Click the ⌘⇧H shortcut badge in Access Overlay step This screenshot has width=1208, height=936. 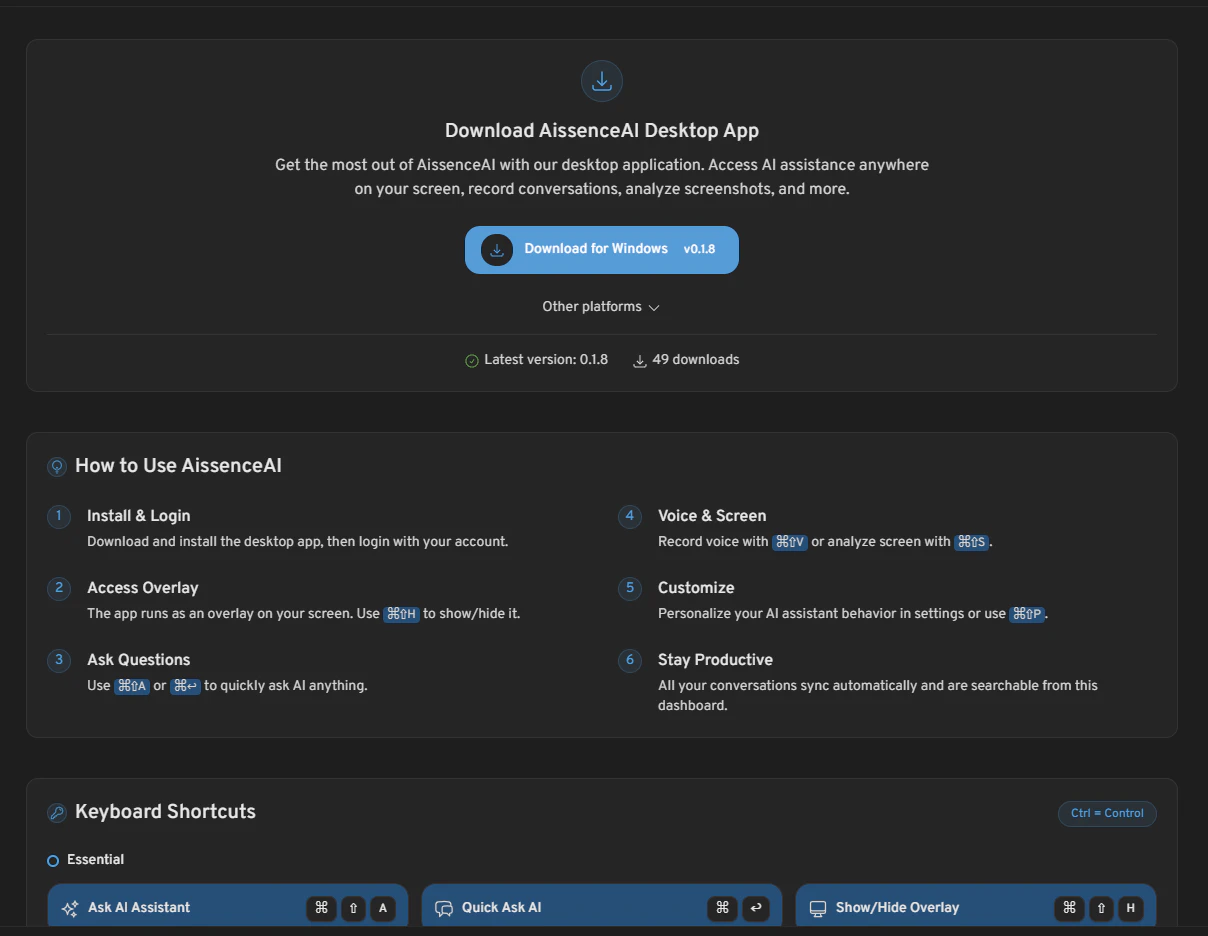coord(401,614)
